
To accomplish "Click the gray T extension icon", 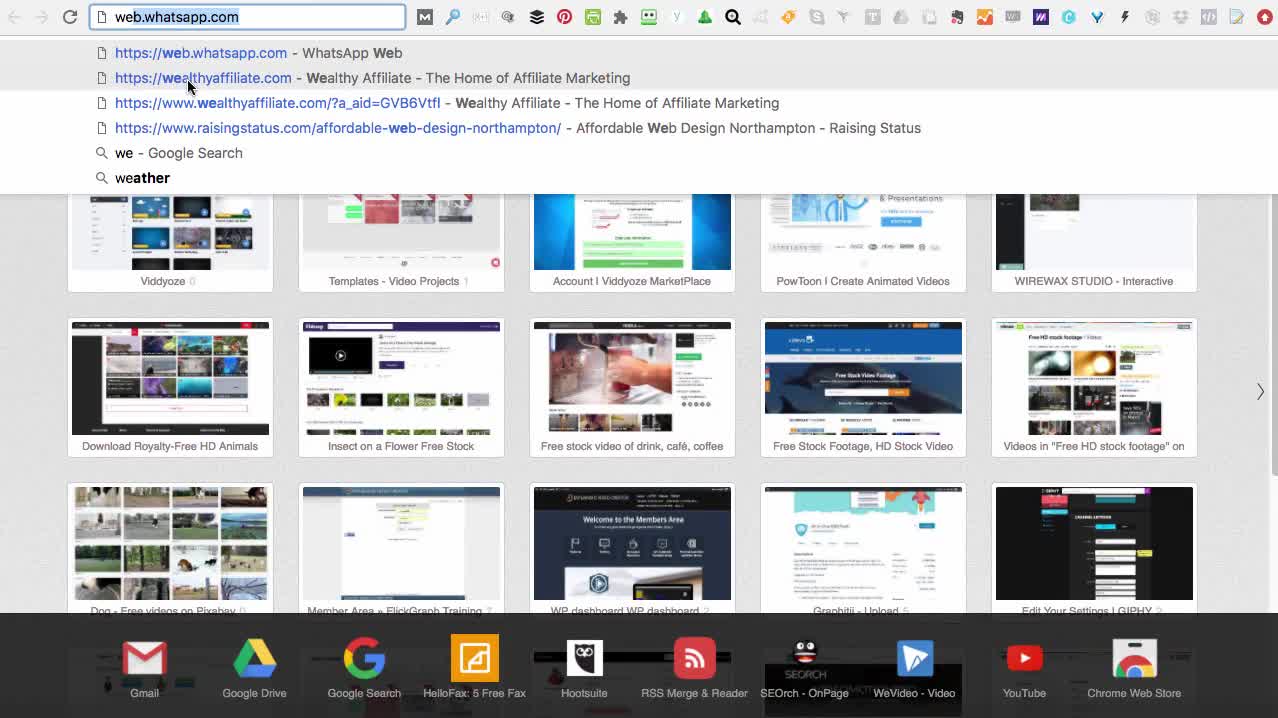I will pyautogui.click(x=873, y=17).
